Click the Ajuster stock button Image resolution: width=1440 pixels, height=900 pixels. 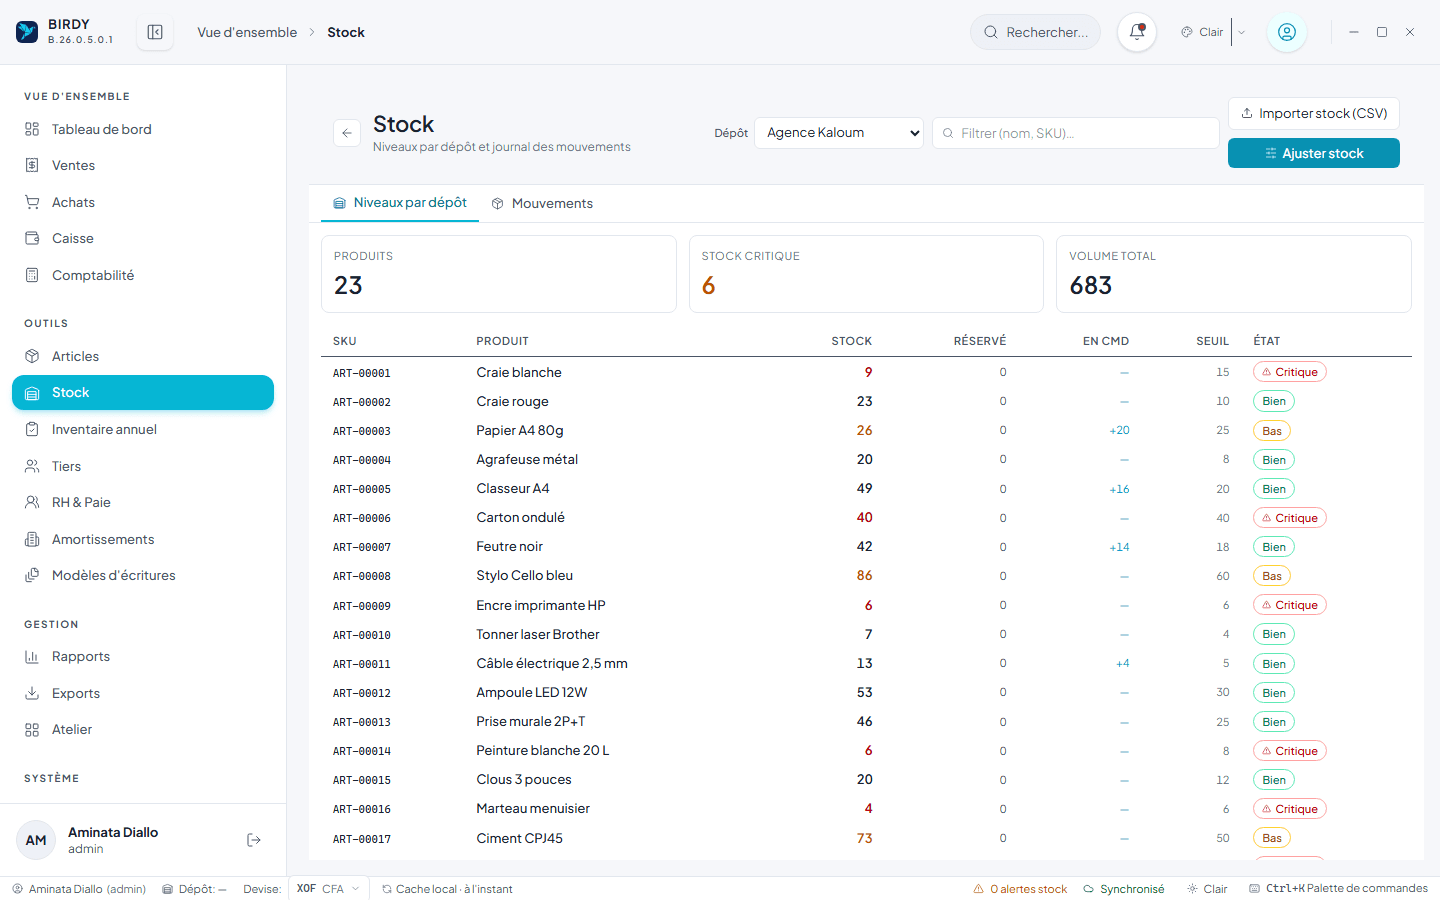point(1314,153)
